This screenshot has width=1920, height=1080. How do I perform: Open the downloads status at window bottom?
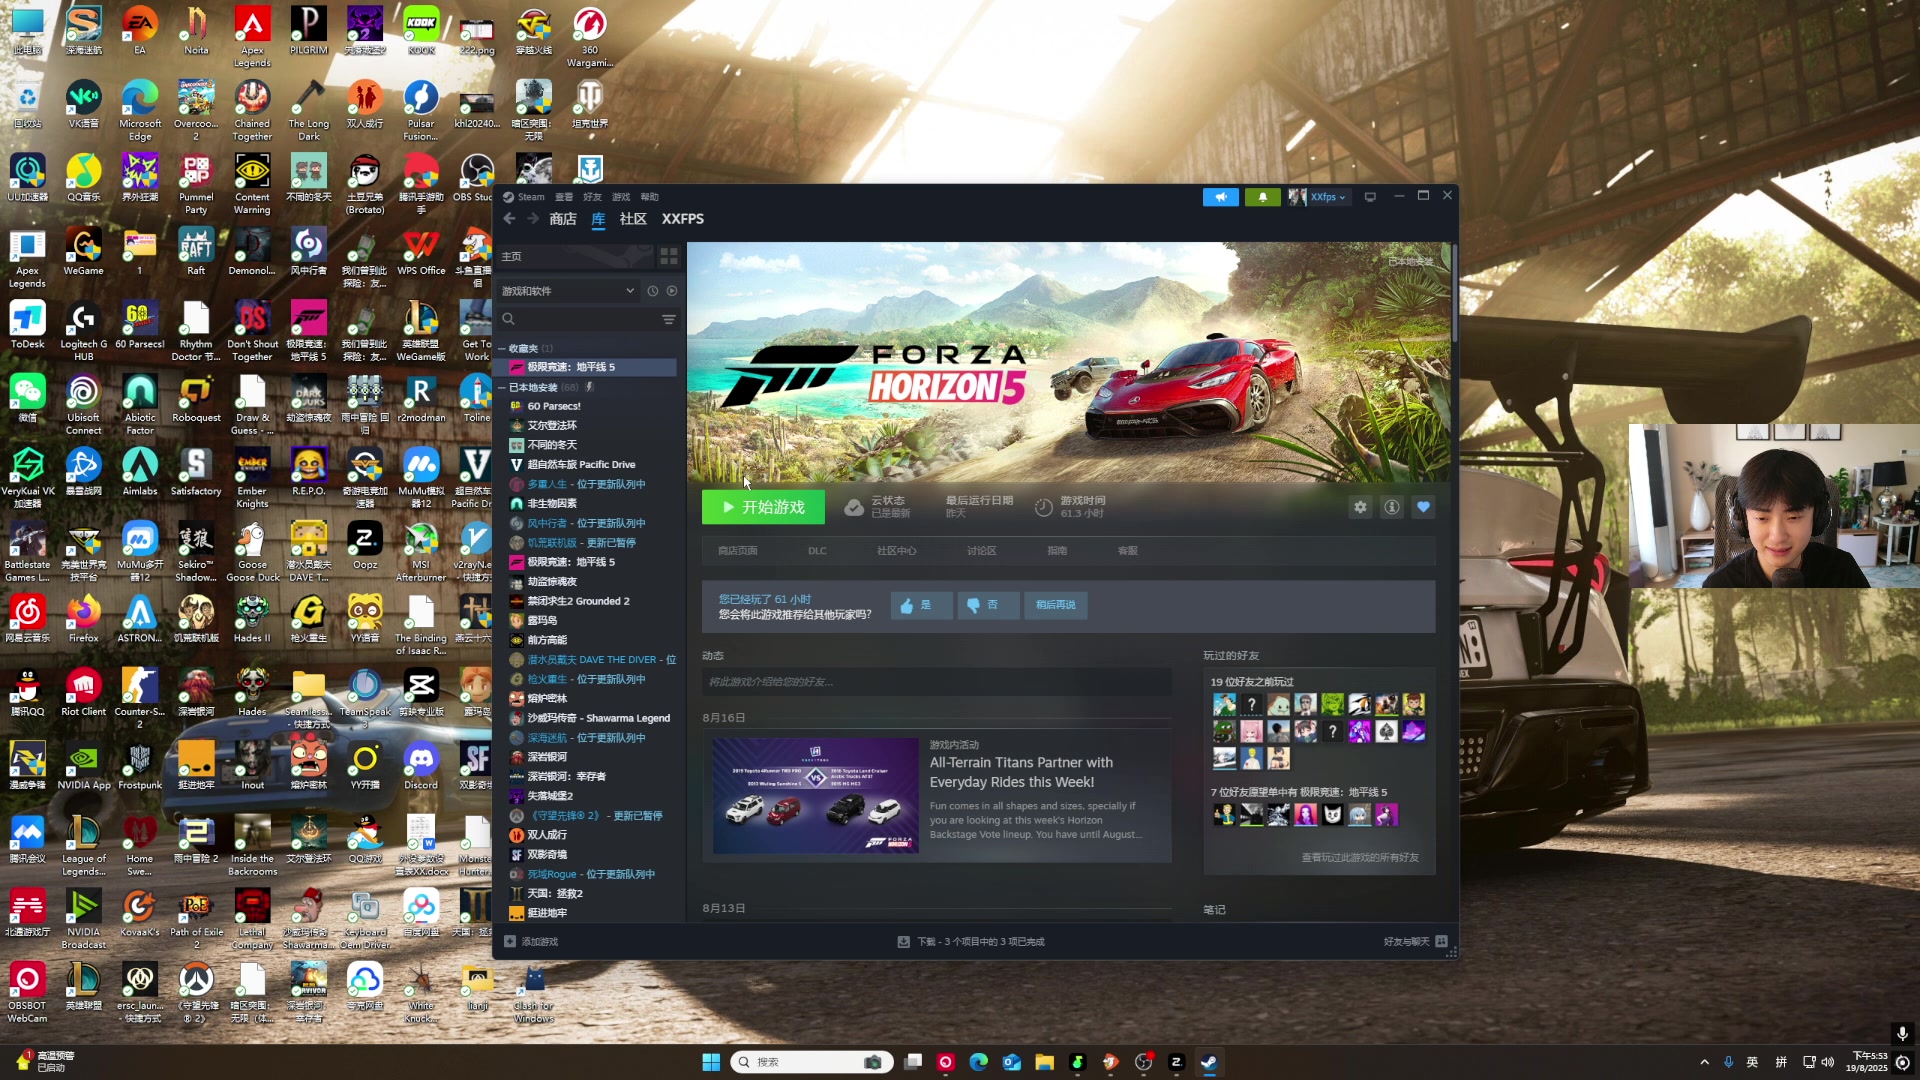tap(971, 942)
